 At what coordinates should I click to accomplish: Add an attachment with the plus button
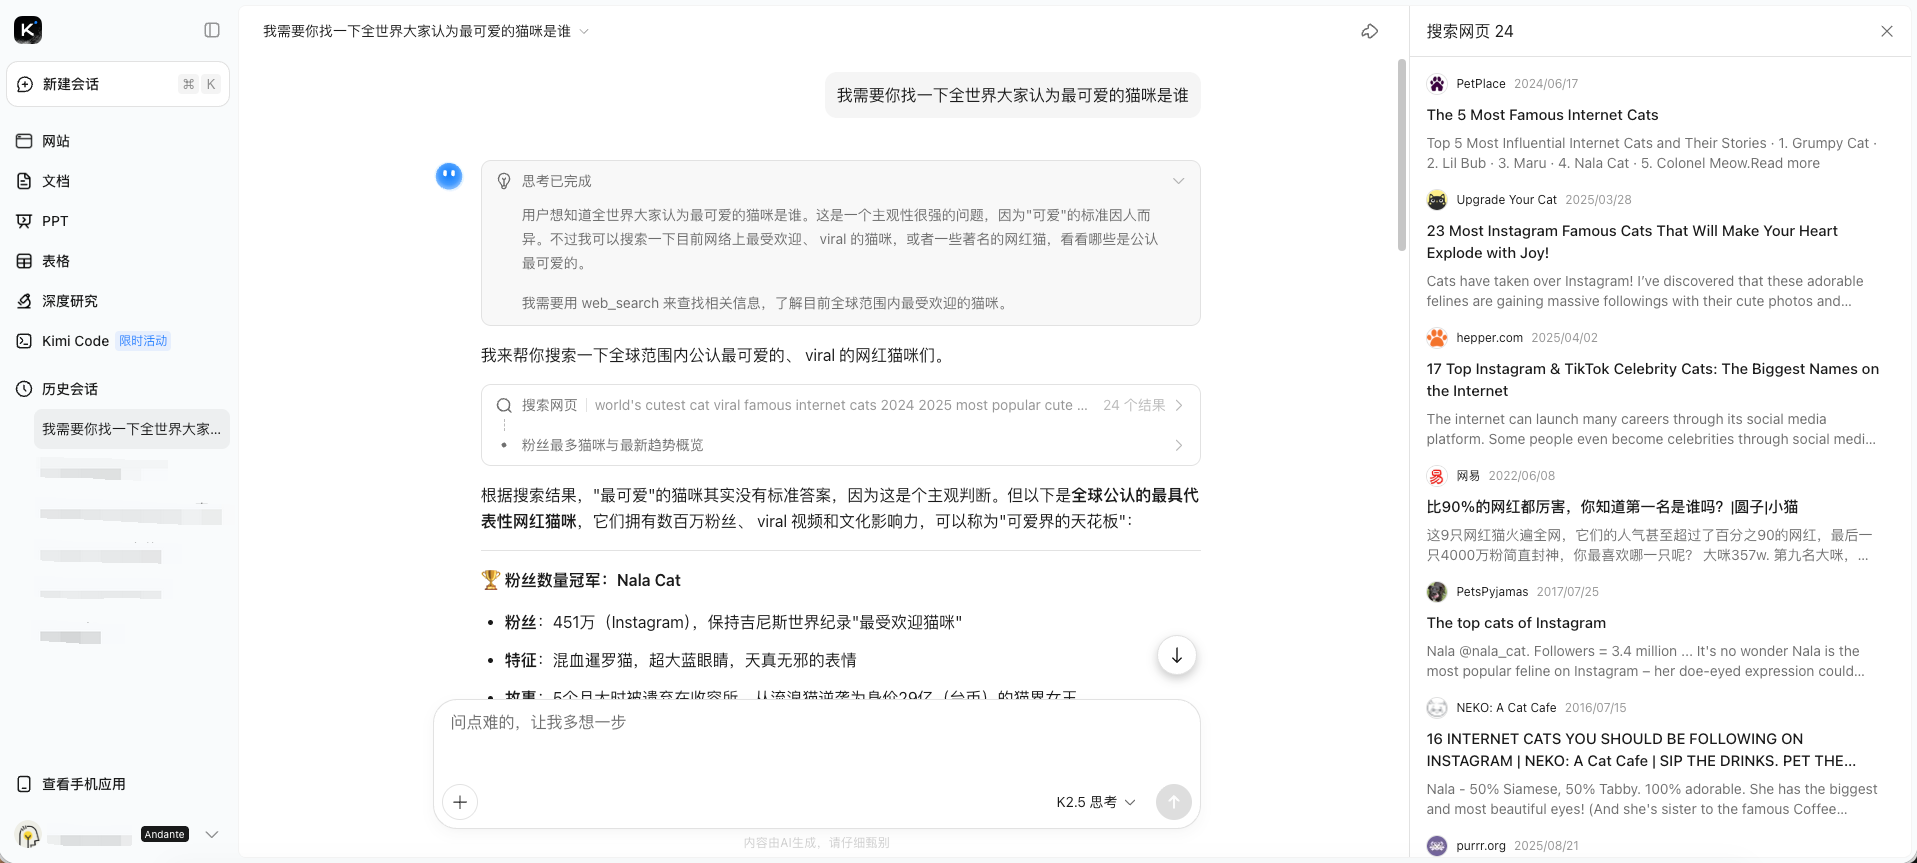(460, 802)
